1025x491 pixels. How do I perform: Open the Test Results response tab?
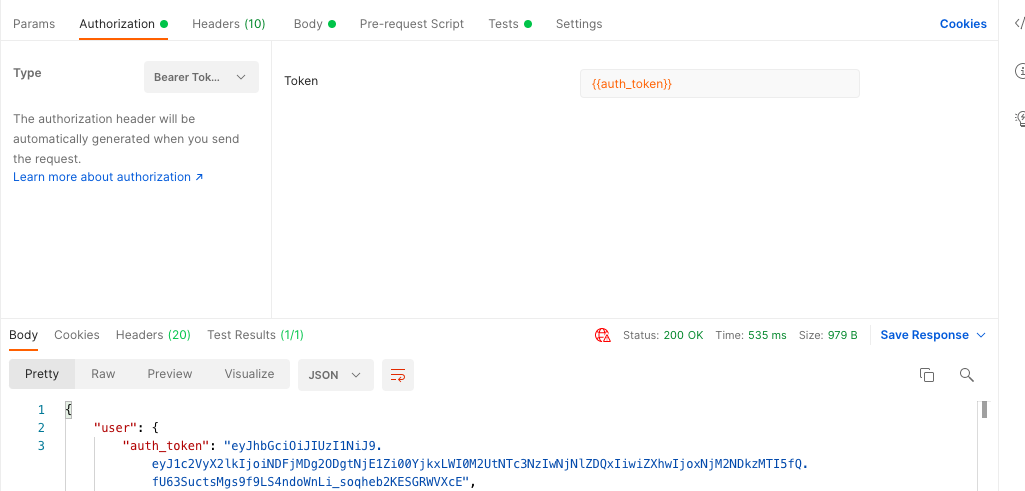(x=255, y=335)
